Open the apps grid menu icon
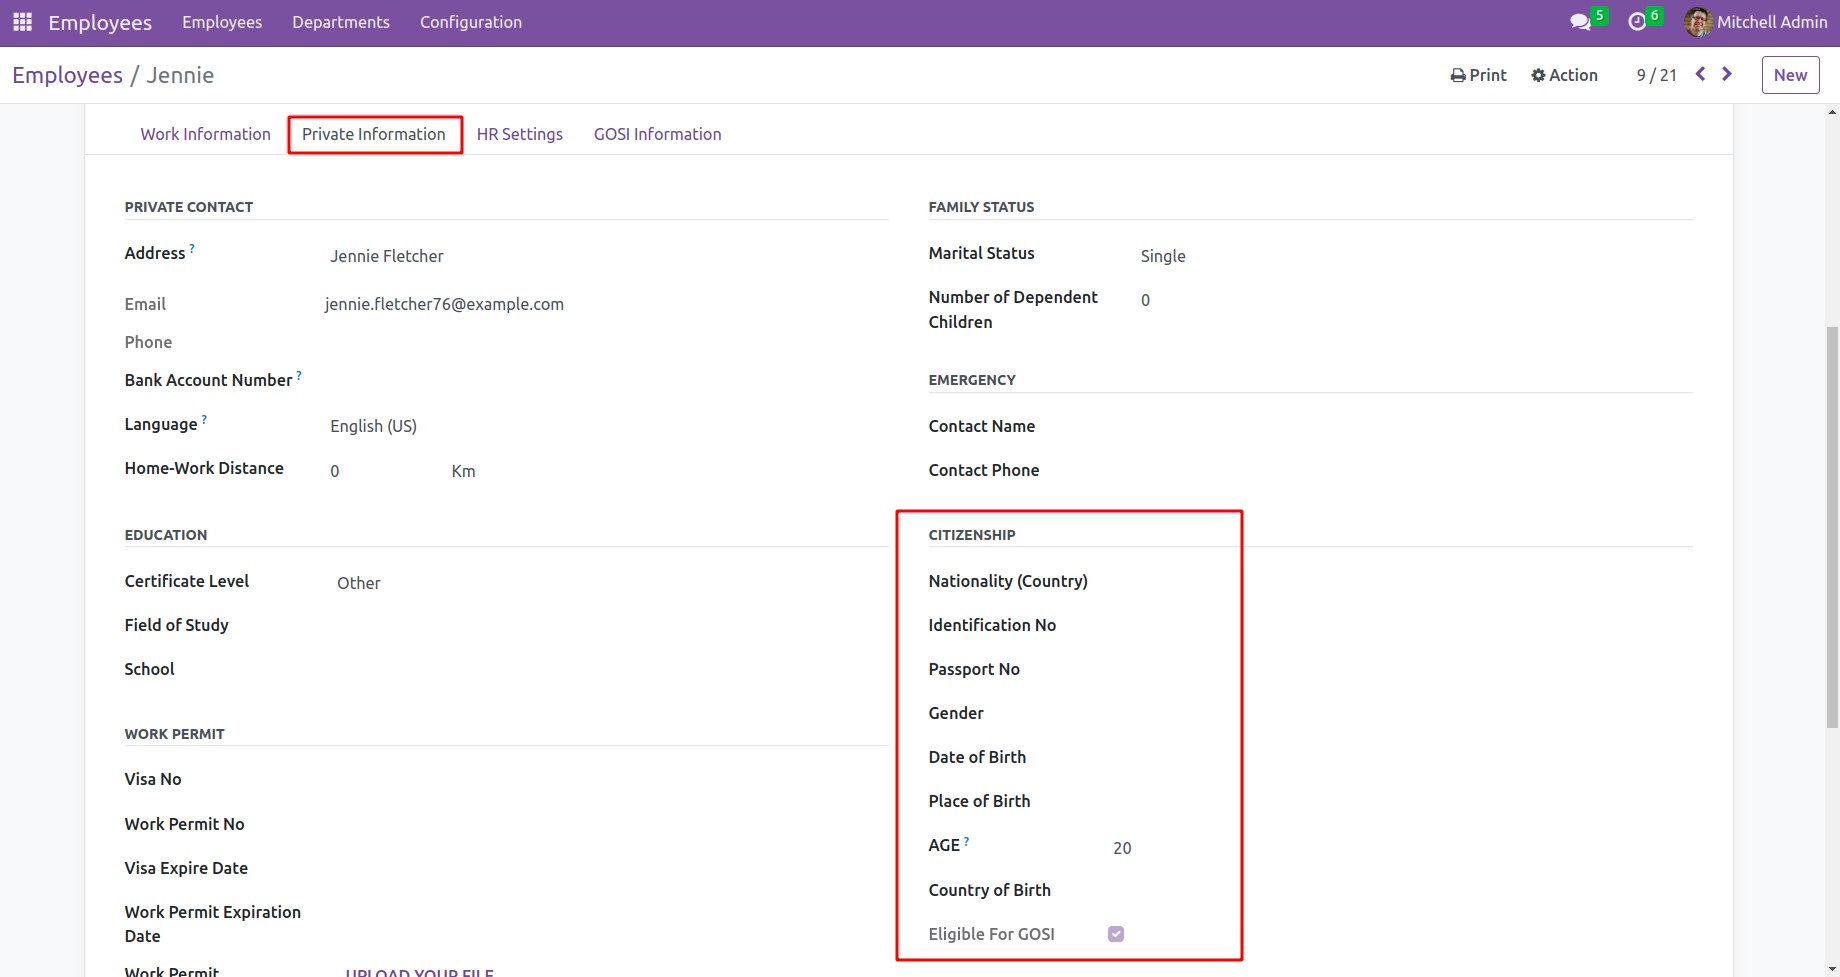 pos(22,22)
